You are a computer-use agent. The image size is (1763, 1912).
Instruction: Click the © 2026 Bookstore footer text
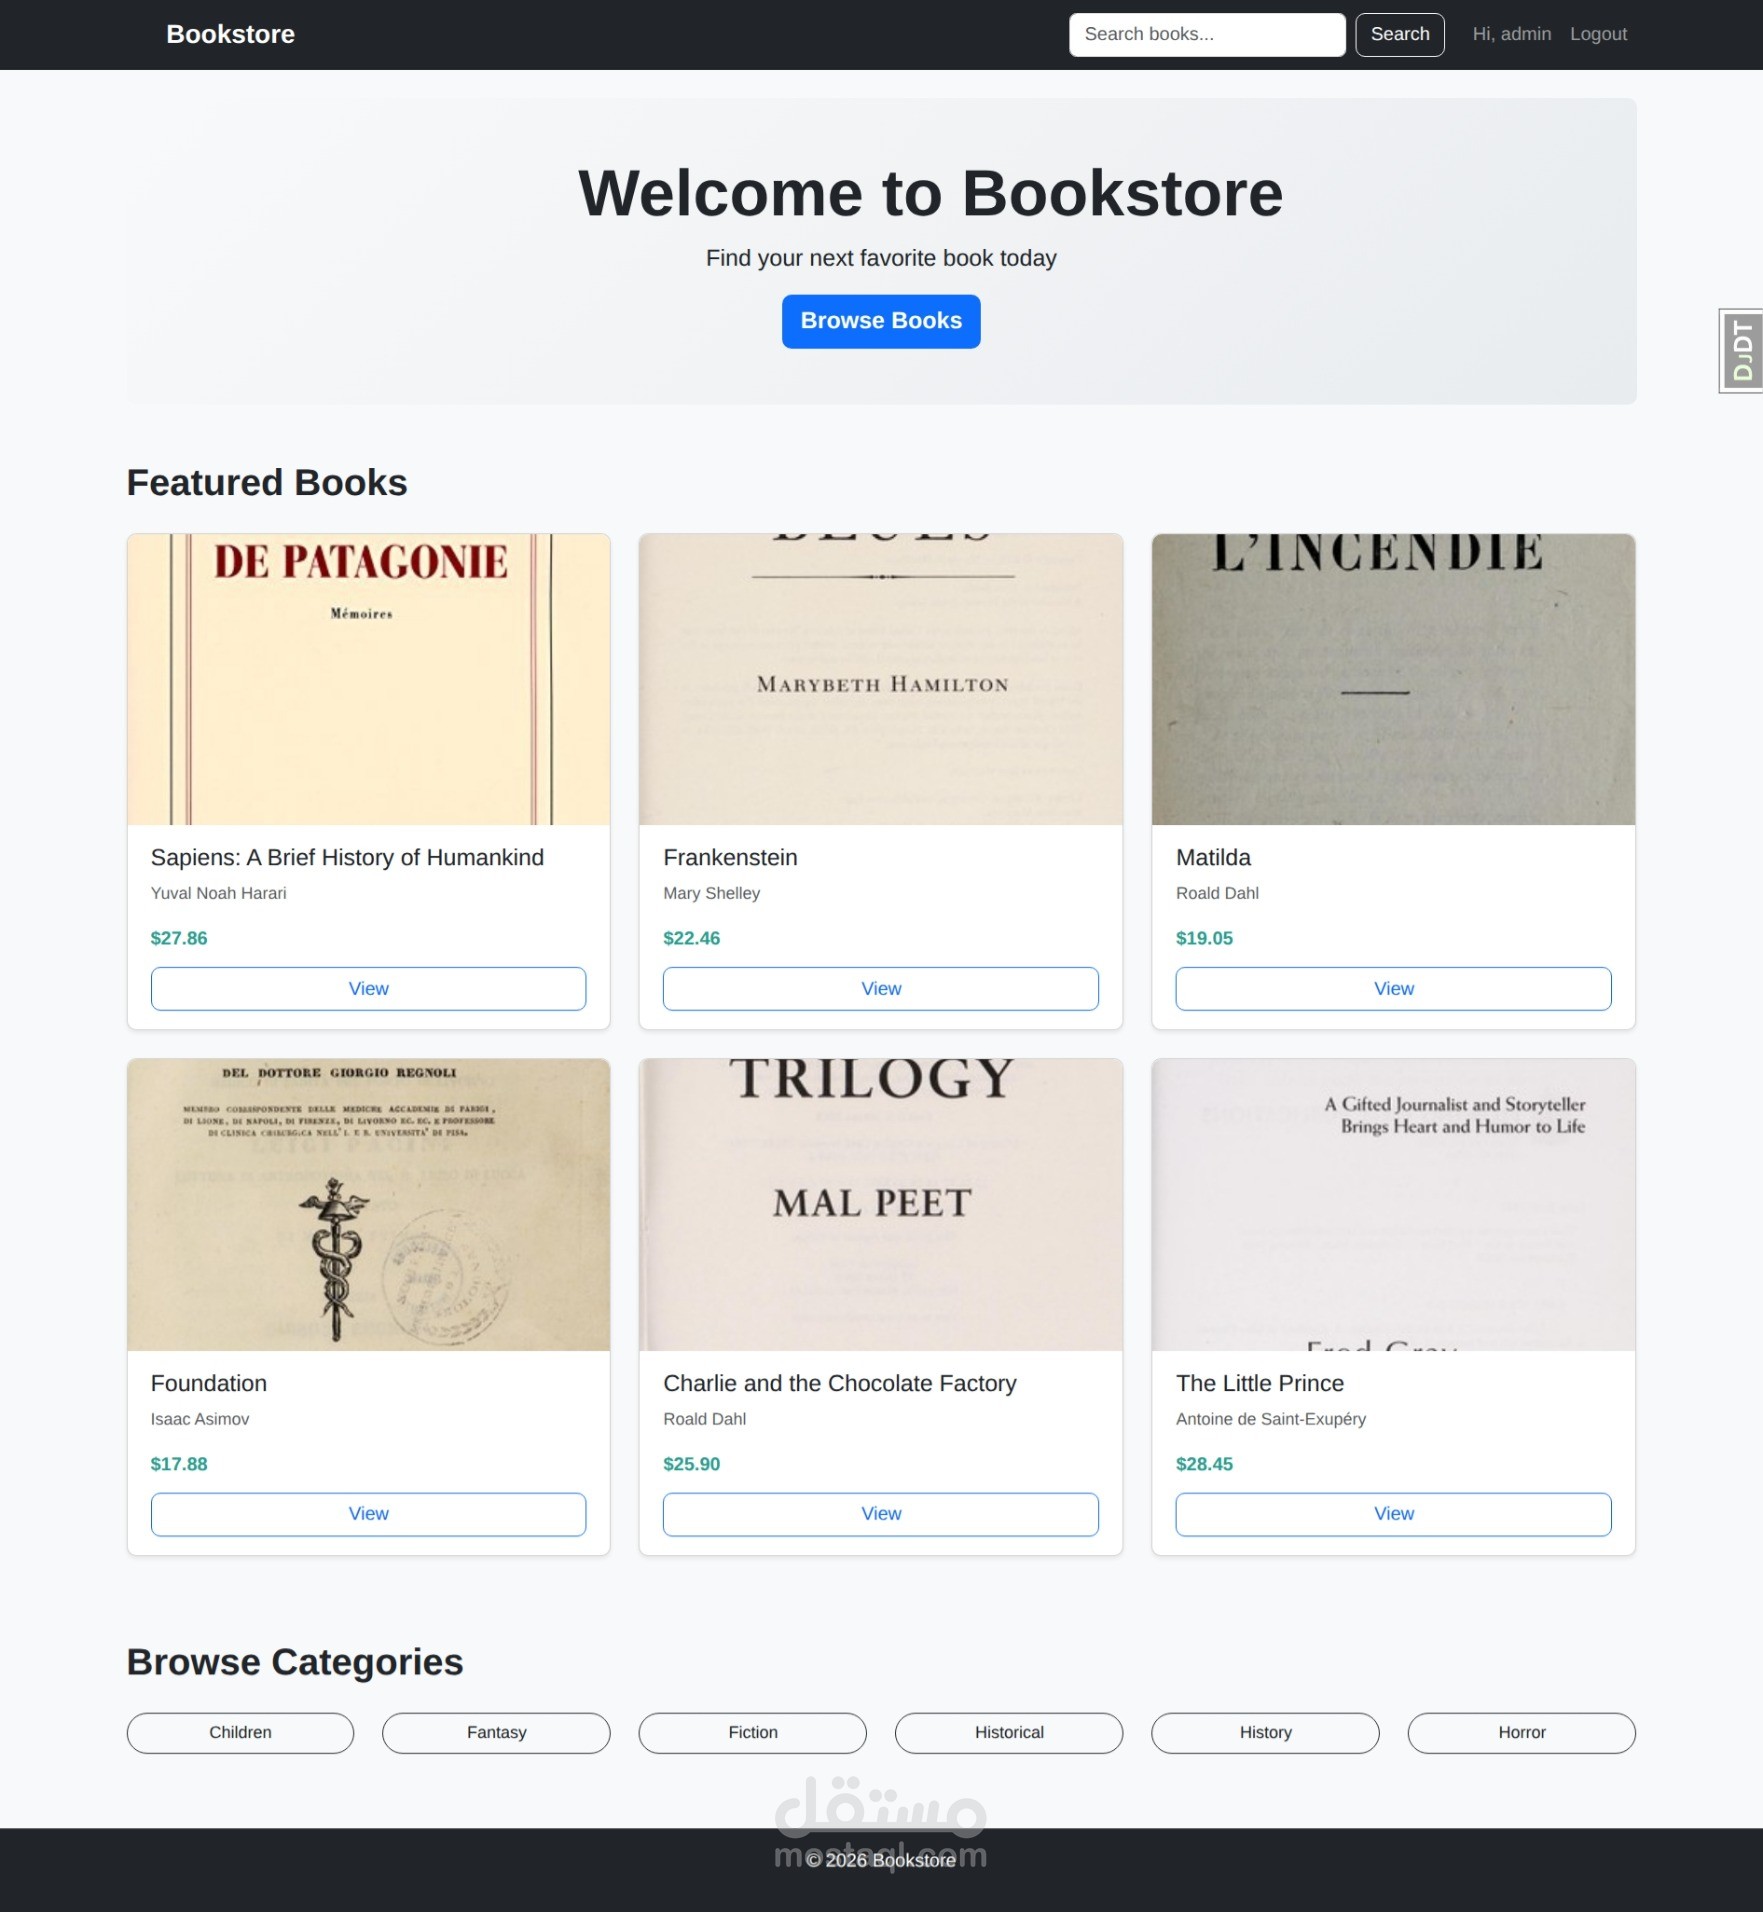pos(881,1860)
